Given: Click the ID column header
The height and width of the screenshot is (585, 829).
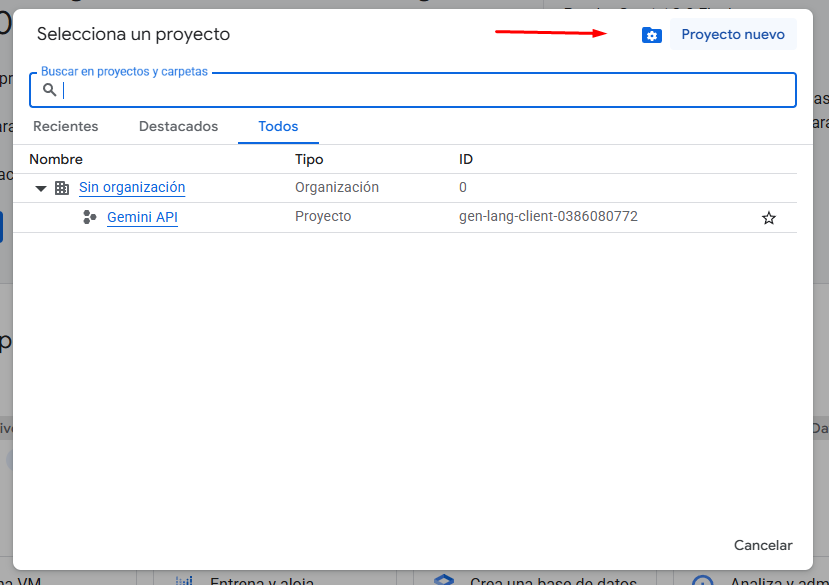Looking at the screenshot, I should tap(466, 159).
